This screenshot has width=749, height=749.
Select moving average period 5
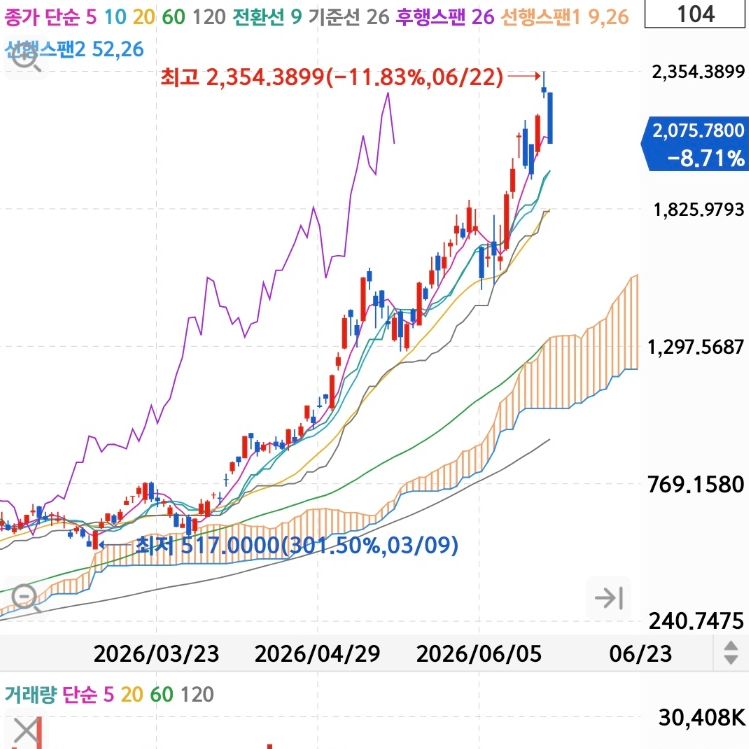pos(91,17)
